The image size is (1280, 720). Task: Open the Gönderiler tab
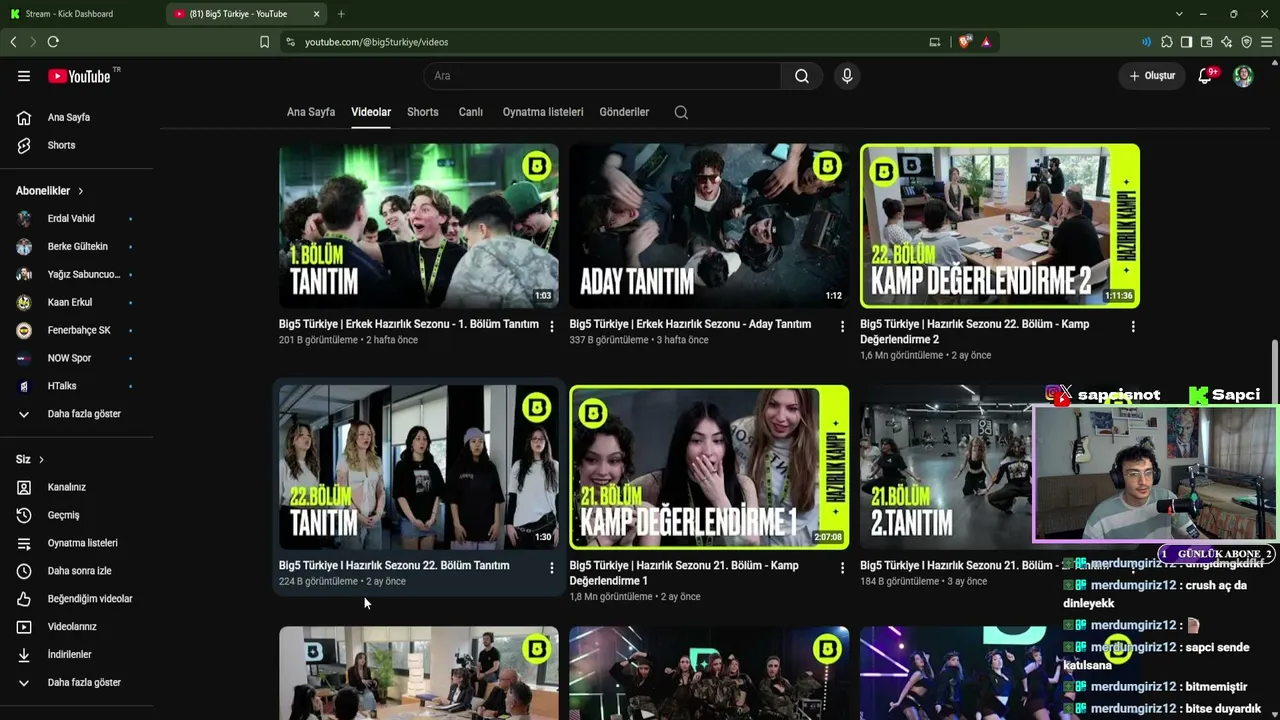click(624, 112)
